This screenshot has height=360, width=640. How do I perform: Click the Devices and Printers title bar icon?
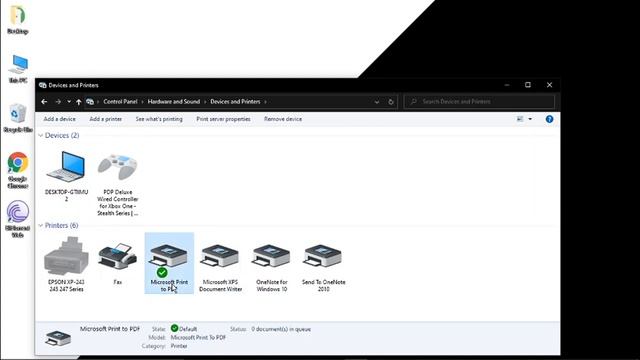tap(42, 85)
